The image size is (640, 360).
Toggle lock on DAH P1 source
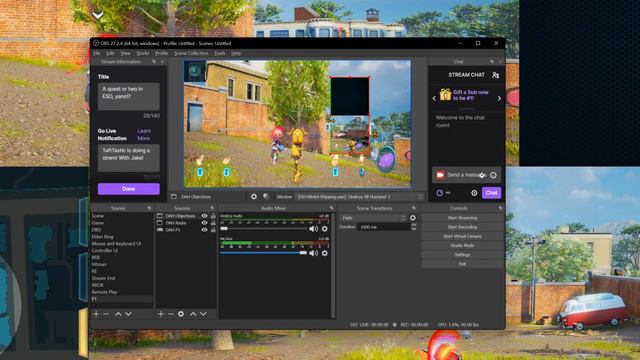(213, 230)
